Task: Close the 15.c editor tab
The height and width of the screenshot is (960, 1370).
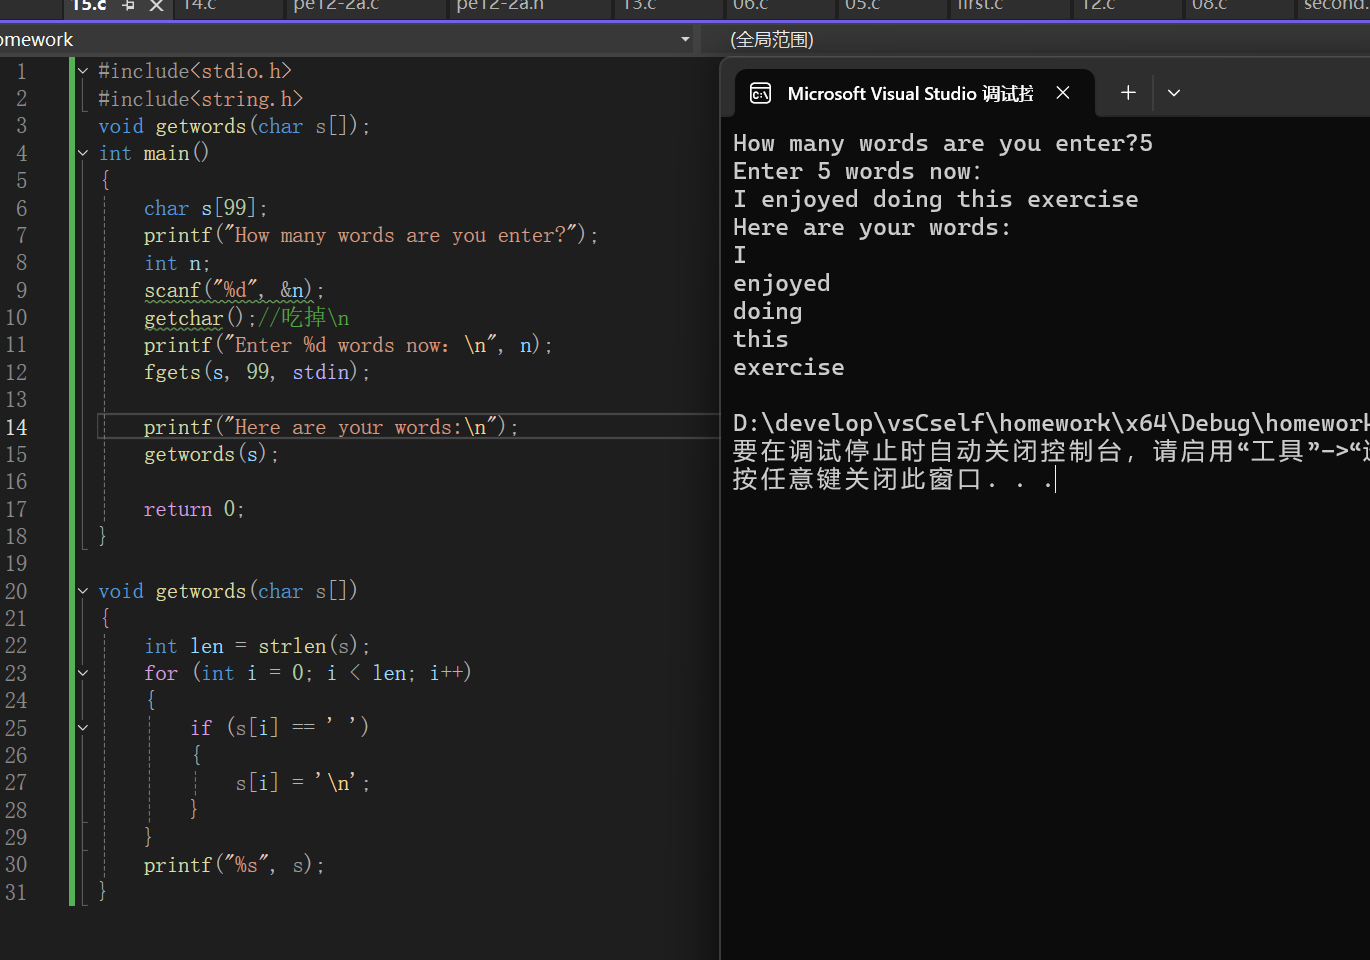Action: coord(157,6)
